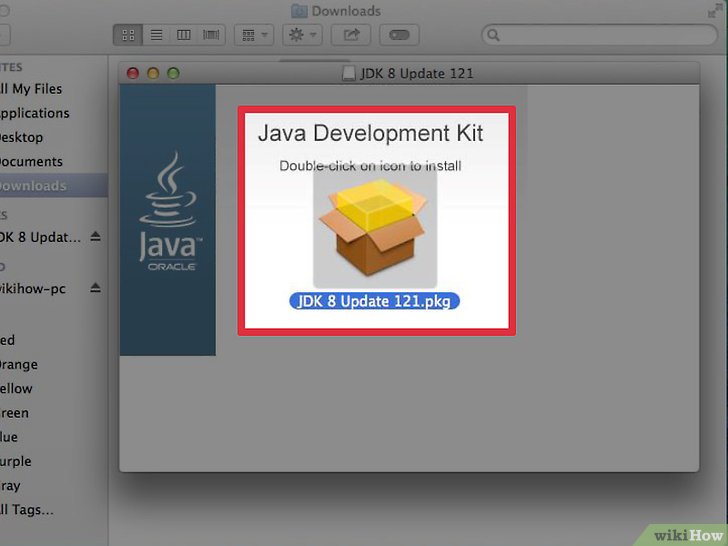Select Downloads in the sidebar
728x546 pixels.
coord(51,186)
